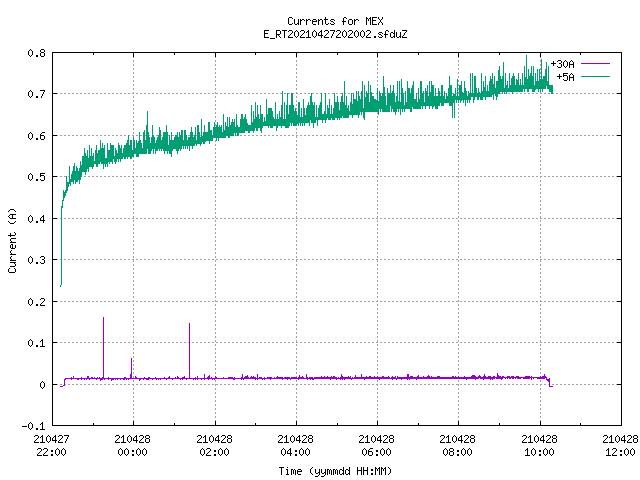
Task: Click the y-axis label 'Current (A)'
Action: coord(12,240)
